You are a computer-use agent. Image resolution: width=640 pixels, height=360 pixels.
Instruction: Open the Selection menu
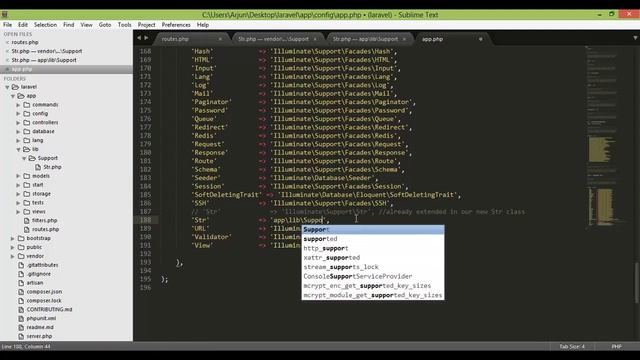(45, 25)
